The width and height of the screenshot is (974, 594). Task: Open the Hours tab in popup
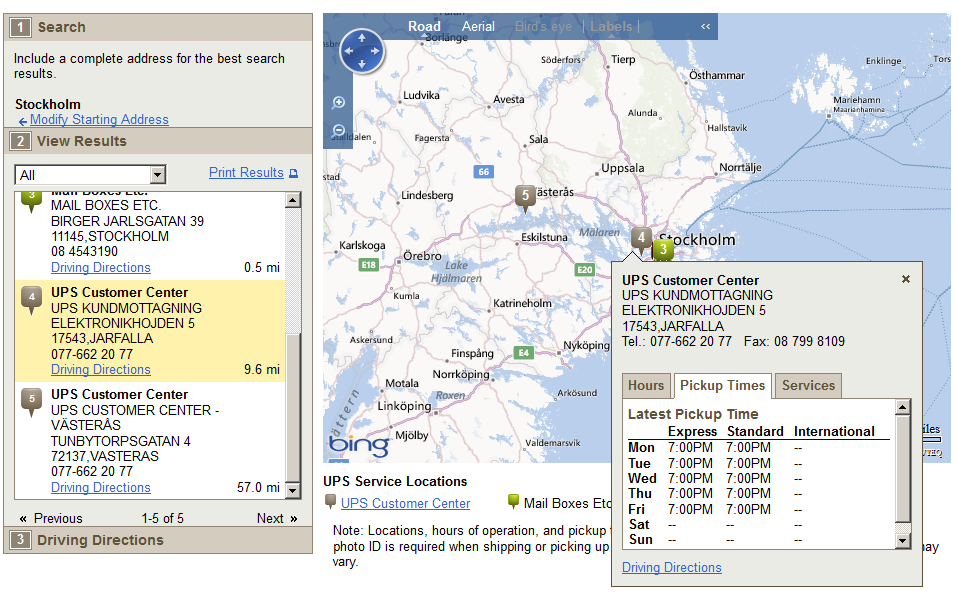(646, 386)
